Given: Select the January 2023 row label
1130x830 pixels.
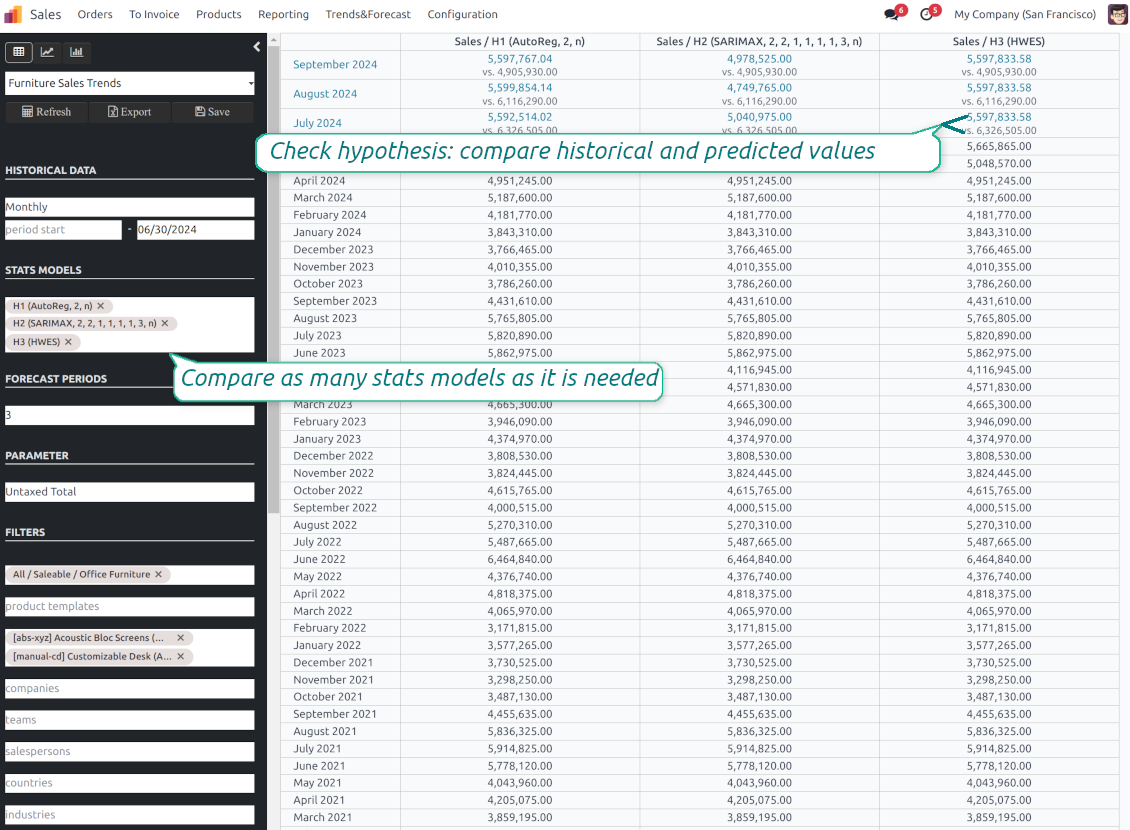Looking at the screenshot, I should (x=327, y=439).
